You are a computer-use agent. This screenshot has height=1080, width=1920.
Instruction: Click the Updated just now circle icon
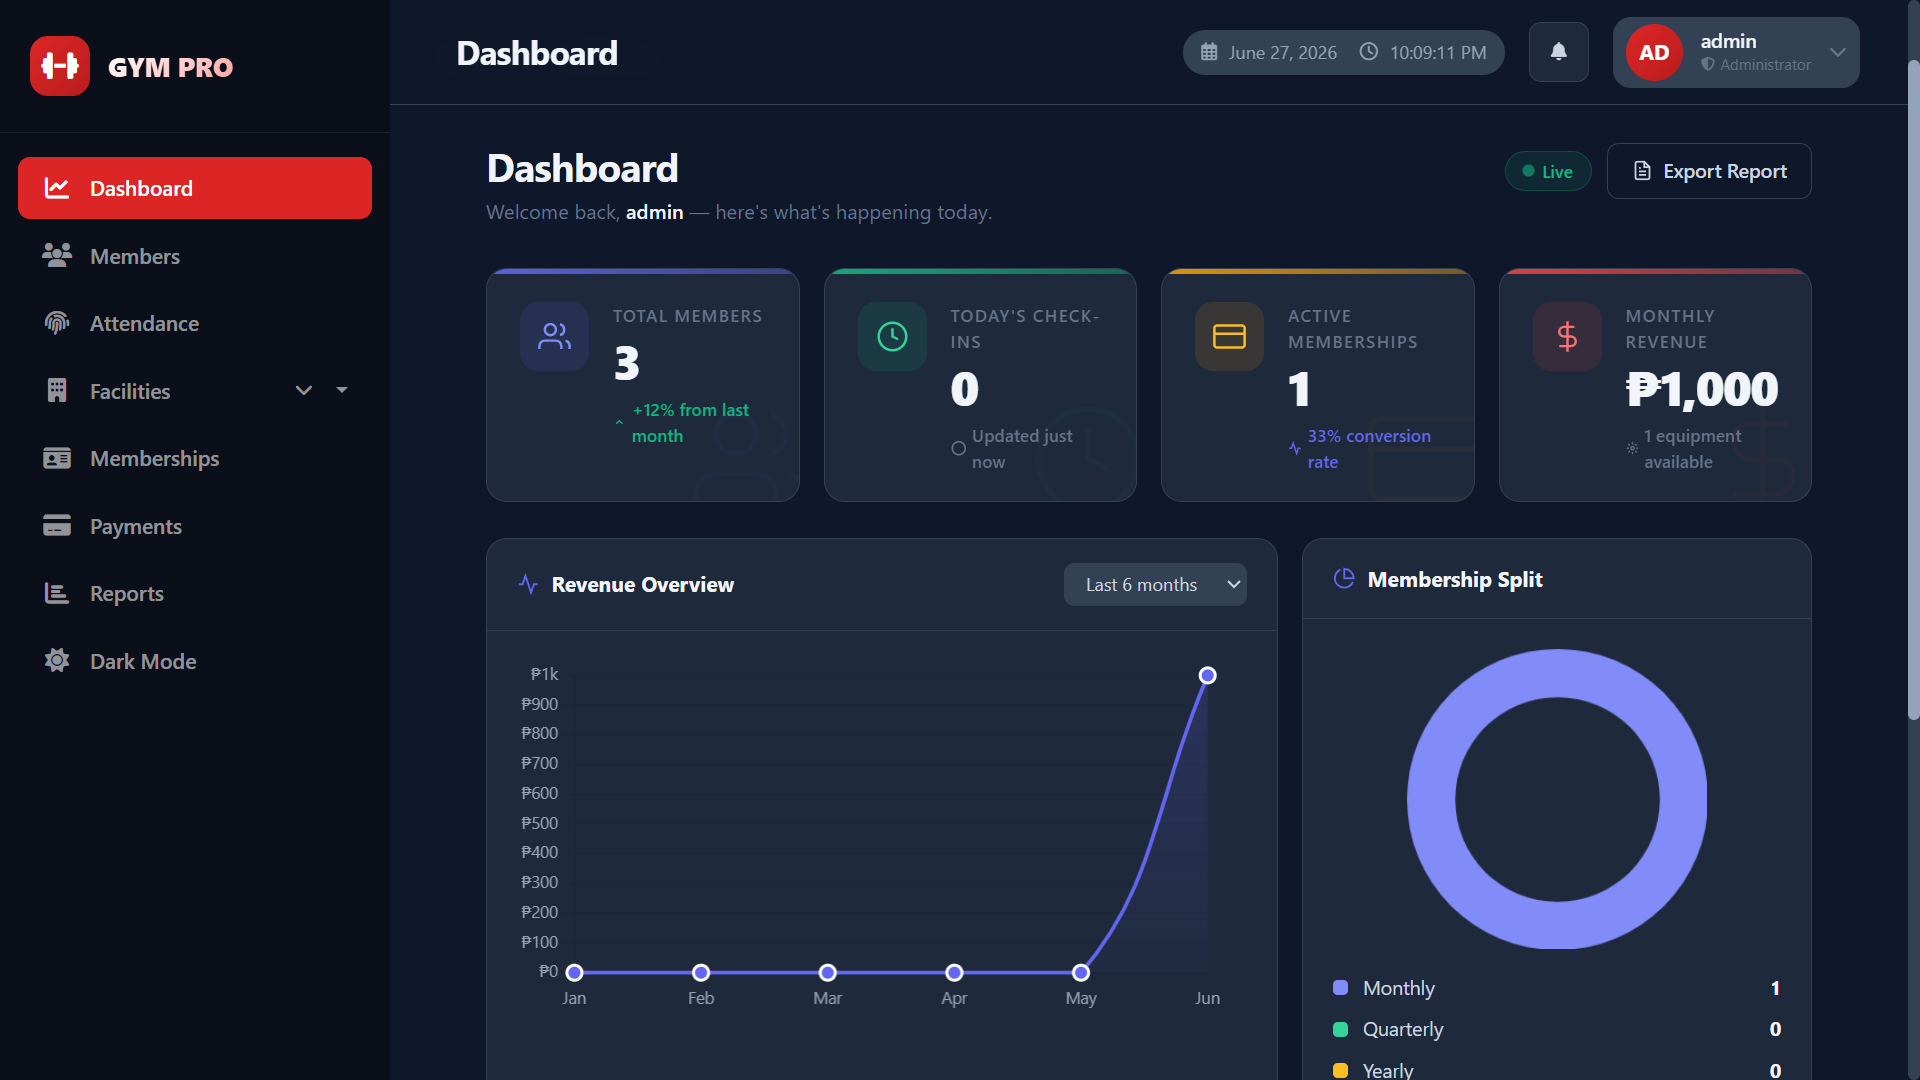(x=958, y=448)
